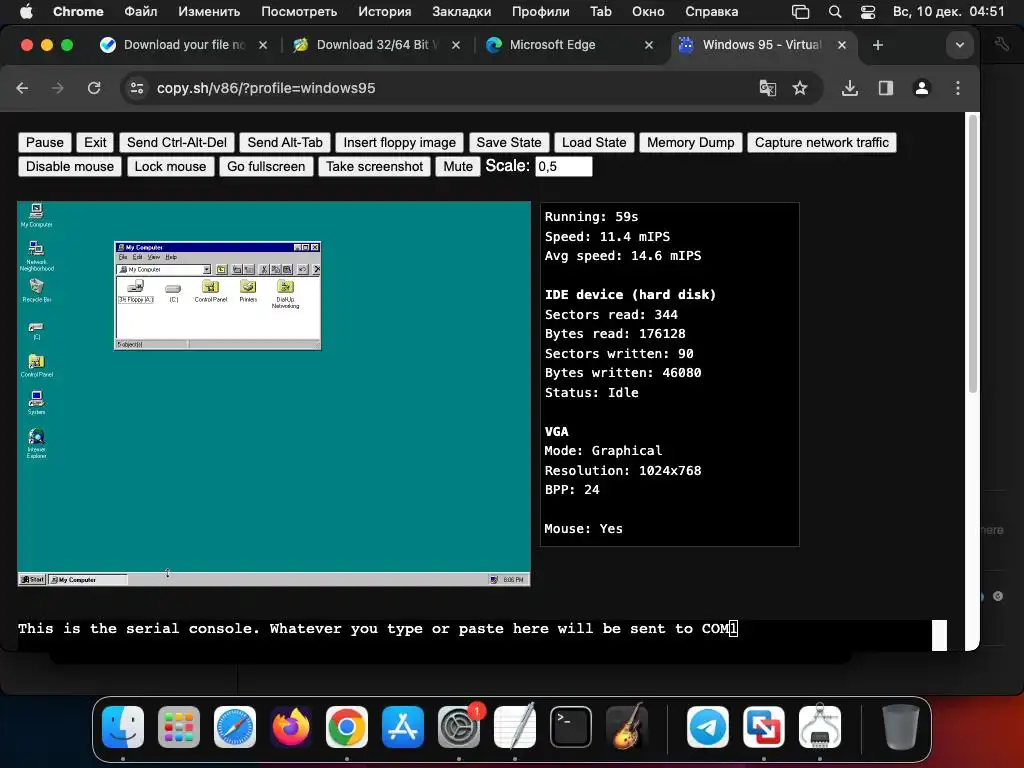Toggle the Lock mouse button
This screenshot has width=1024, height=768.
(x=170, y=167)
